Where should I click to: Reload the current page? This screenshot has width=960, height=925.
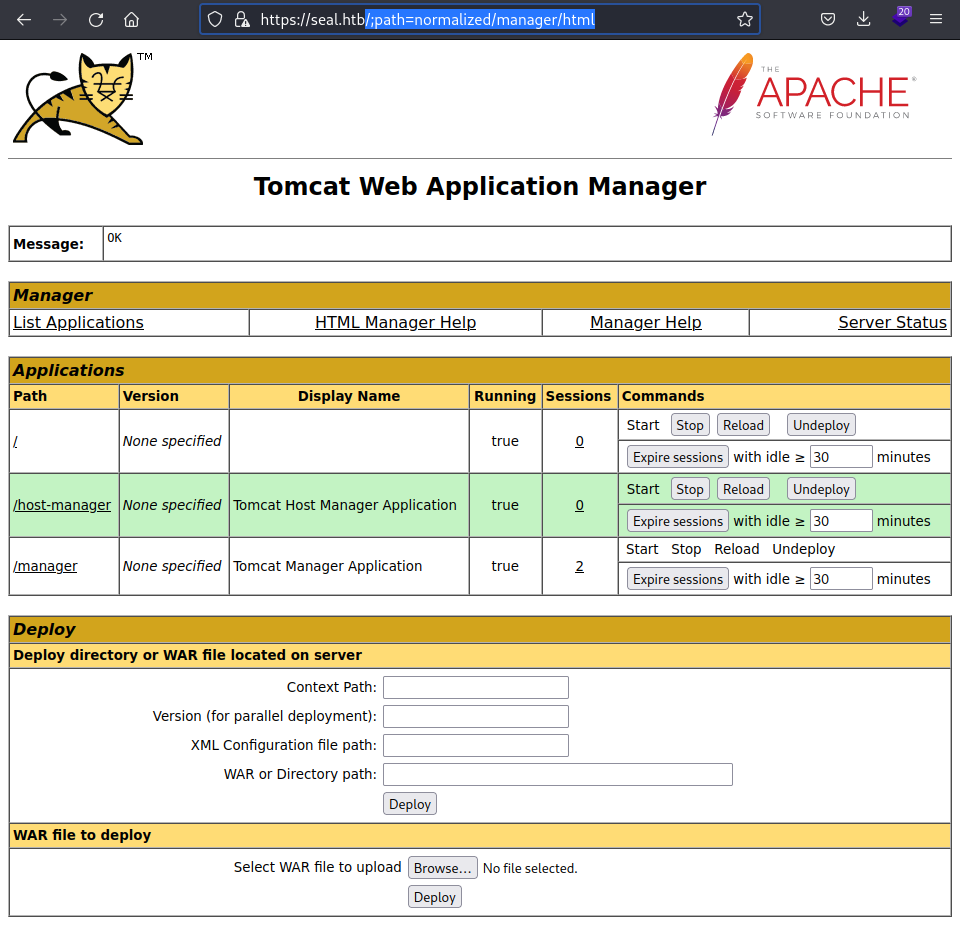[x=96, y=20]
